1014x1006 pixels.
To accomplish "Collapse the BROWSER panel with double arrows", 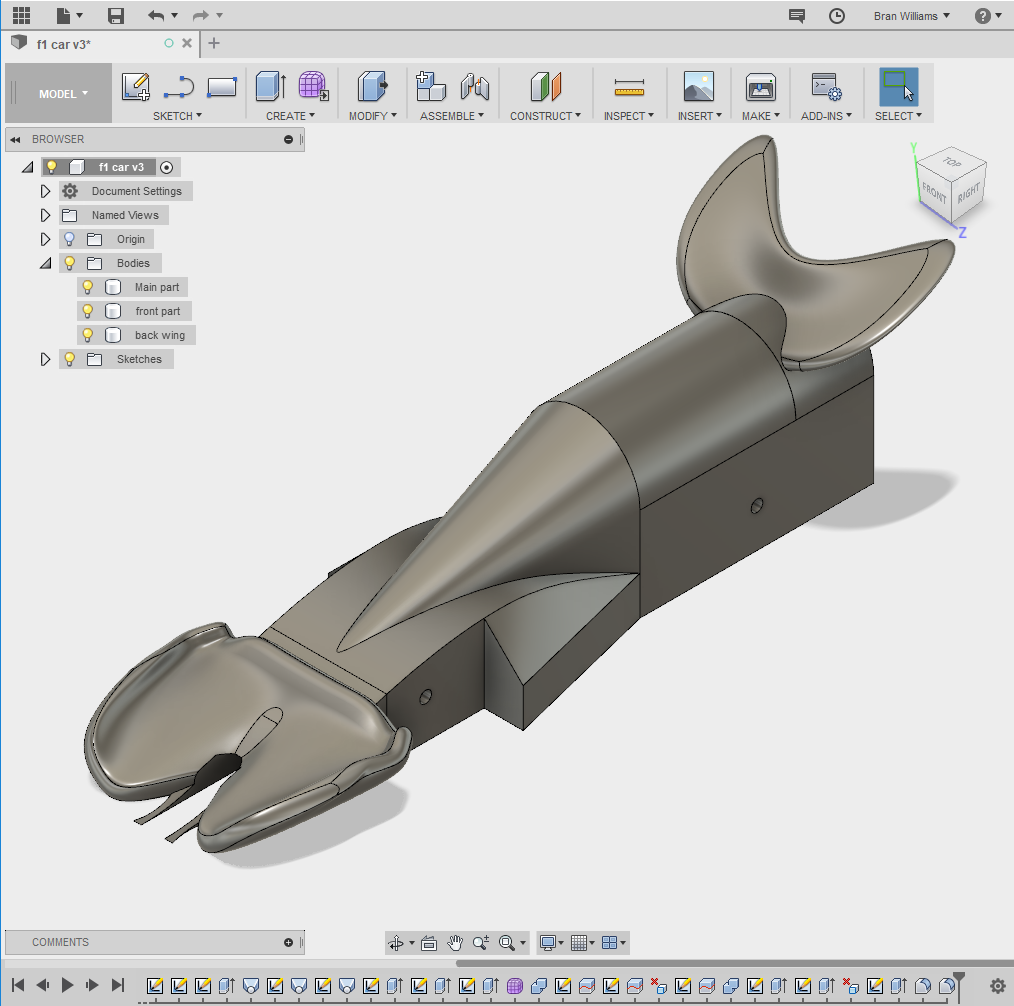I will point(16,140).
